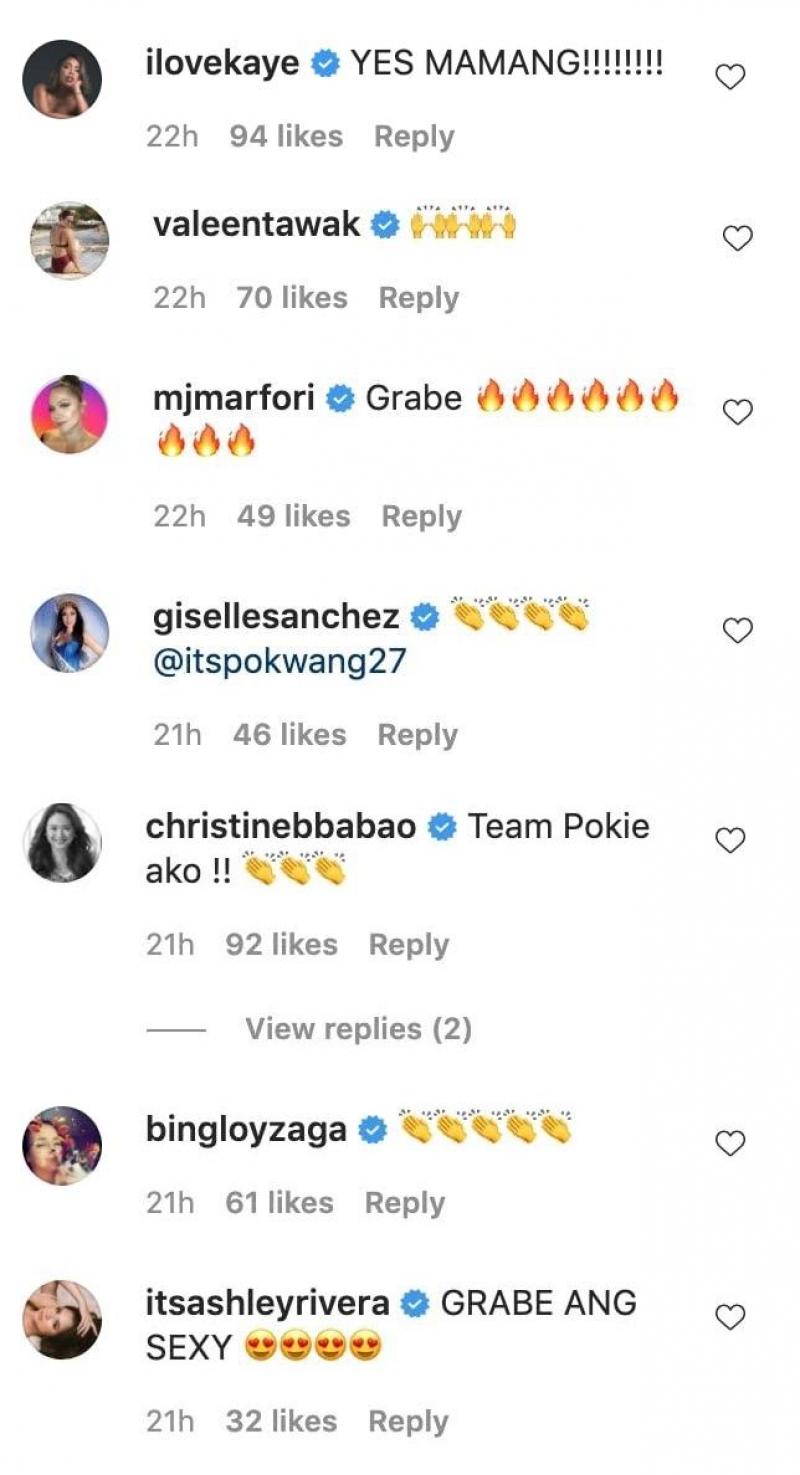View the 92 likes on christinebbabao's comment
Image resolution: width=800 pixels, height=1475 pixels.
[x=281, y=945]
